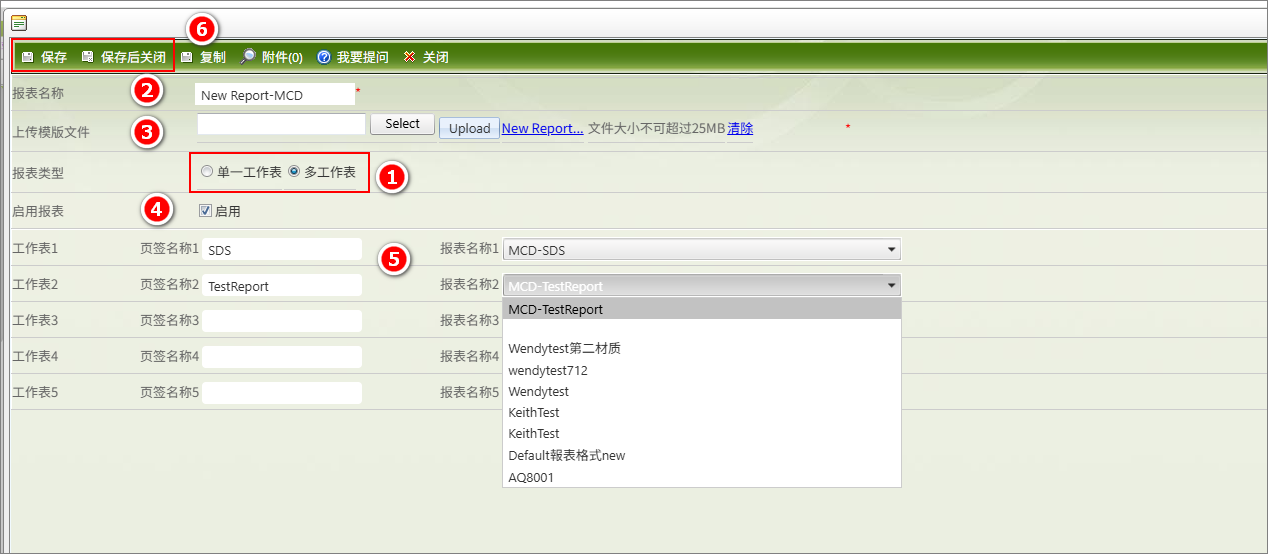Select the 单一工作表 radio button

point(207,172)
